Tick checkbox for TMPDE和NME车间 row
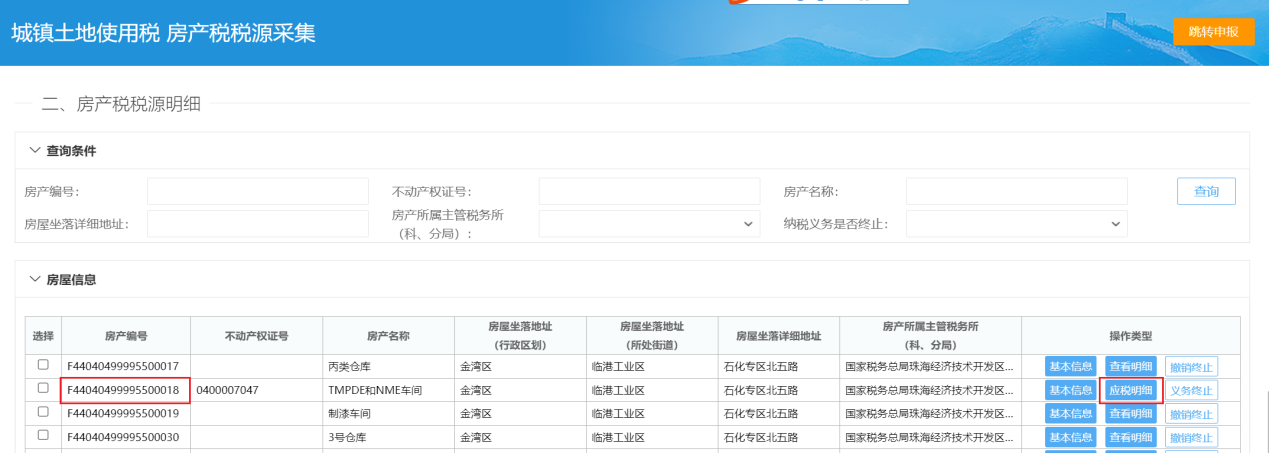The image size is (1269, 453). pyautogui.click(x=43, y=388)
